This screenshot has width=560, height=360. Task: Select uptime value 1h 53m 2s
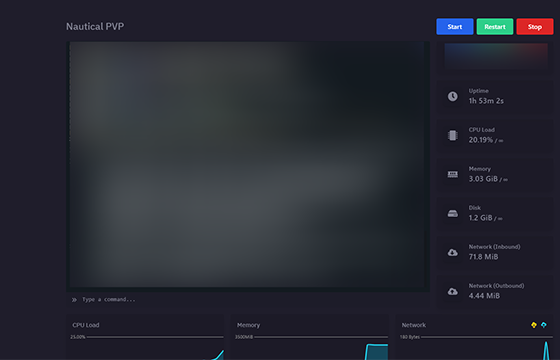[x=486, y=101]
